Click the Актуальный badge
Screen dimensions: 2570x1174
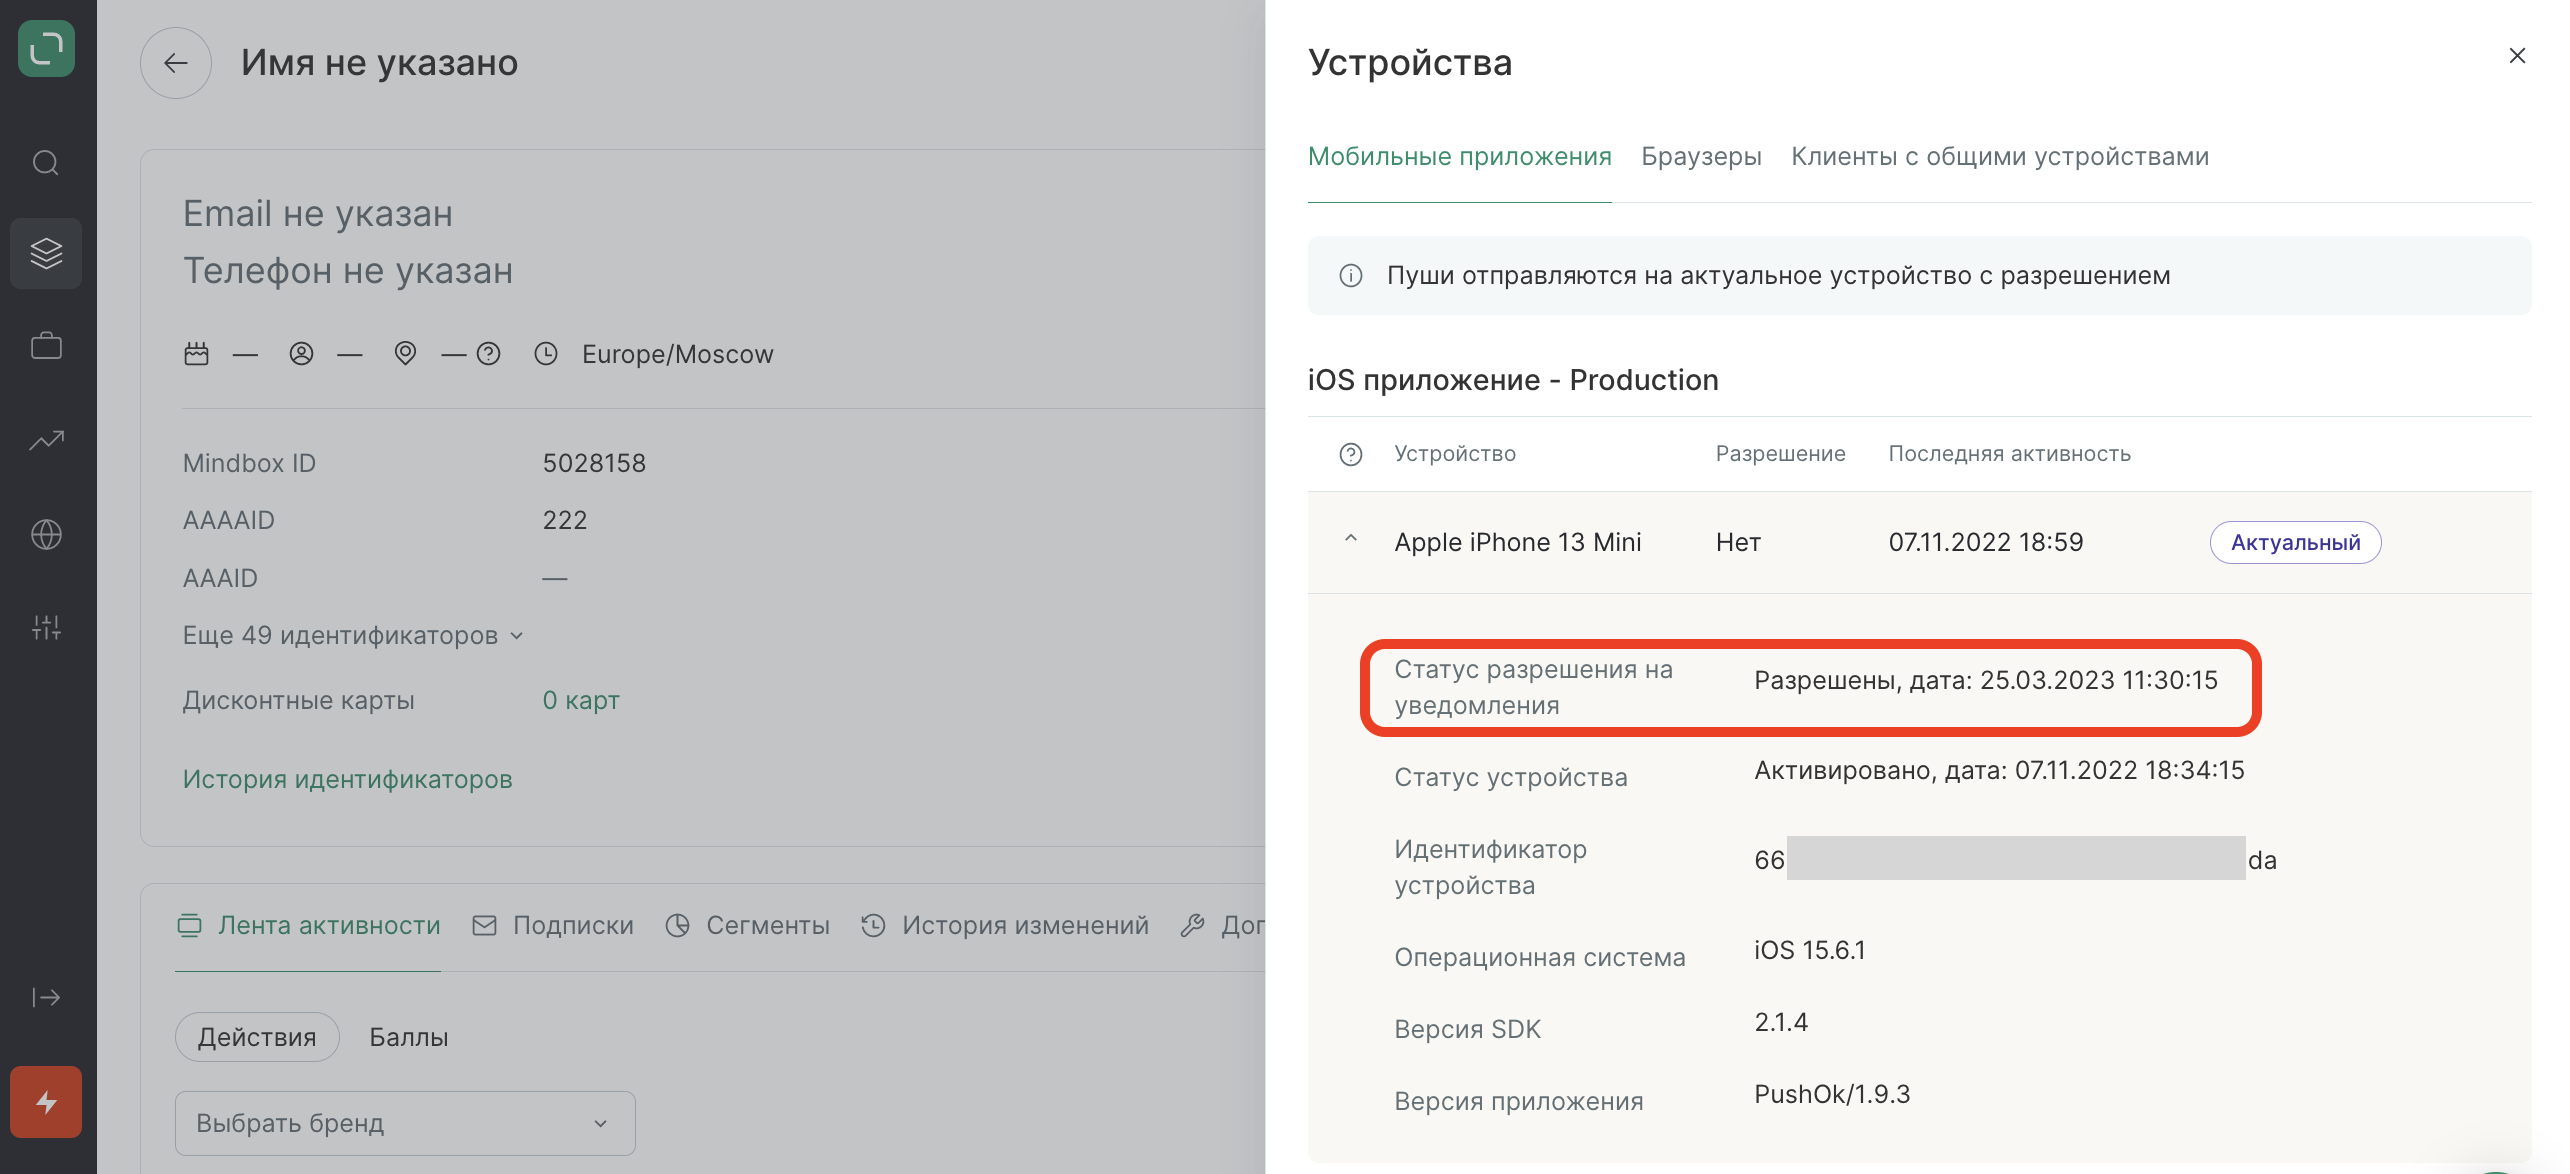[x=2295, y=543]
